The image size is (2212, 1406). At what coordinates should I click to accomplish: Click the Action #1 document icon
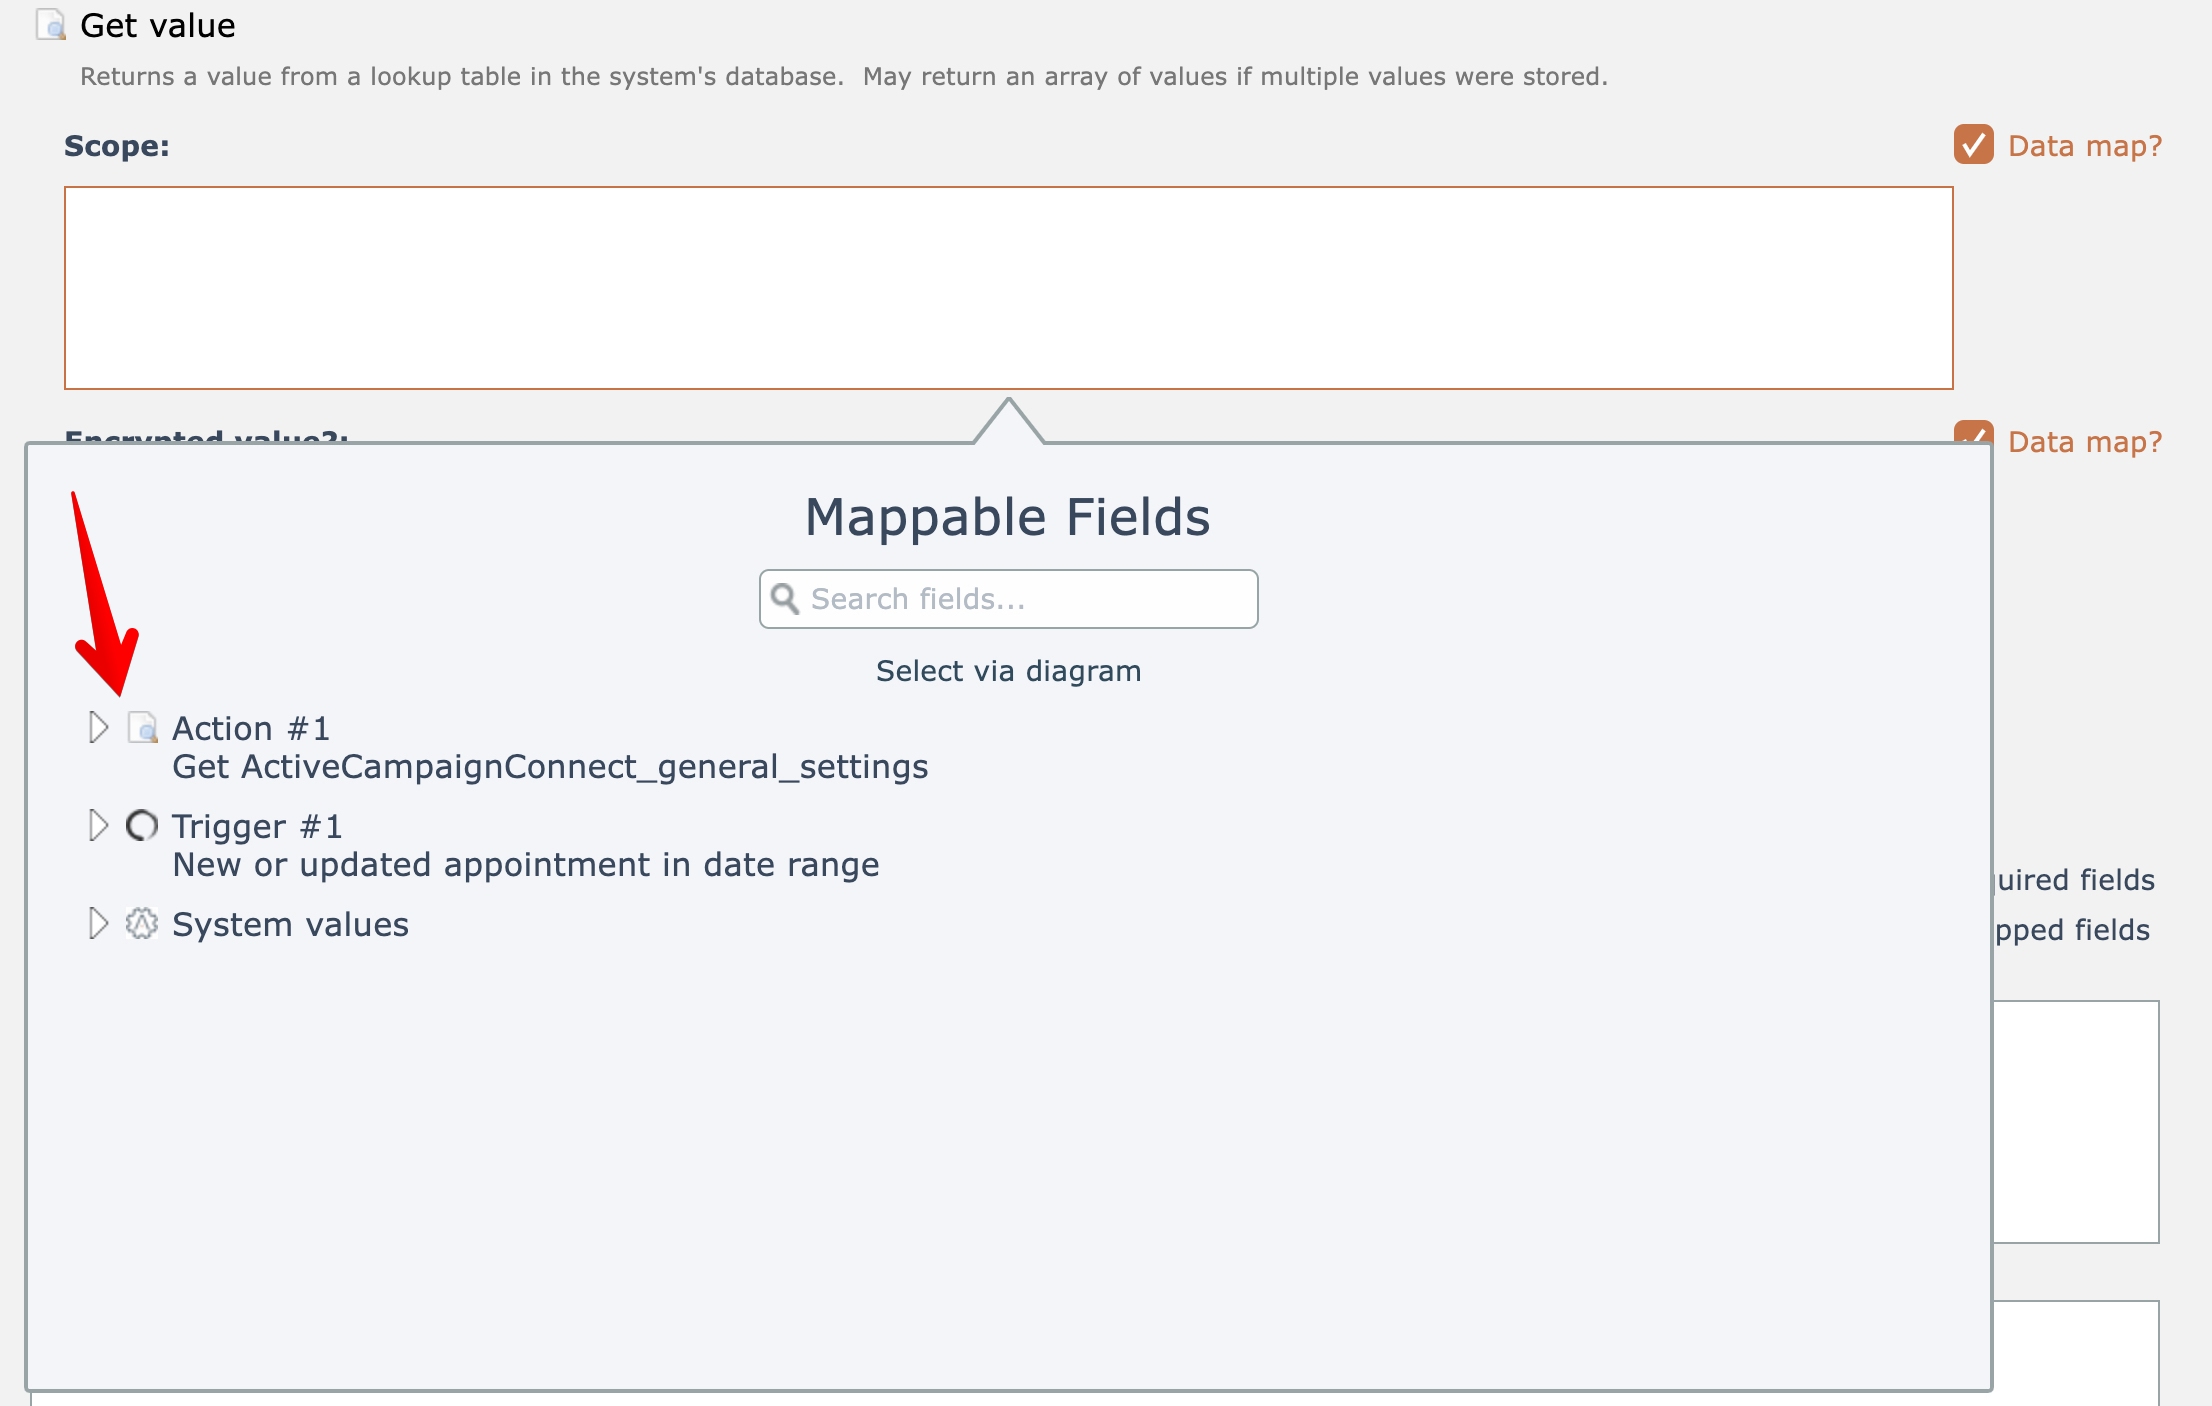(x=142, y=728)
